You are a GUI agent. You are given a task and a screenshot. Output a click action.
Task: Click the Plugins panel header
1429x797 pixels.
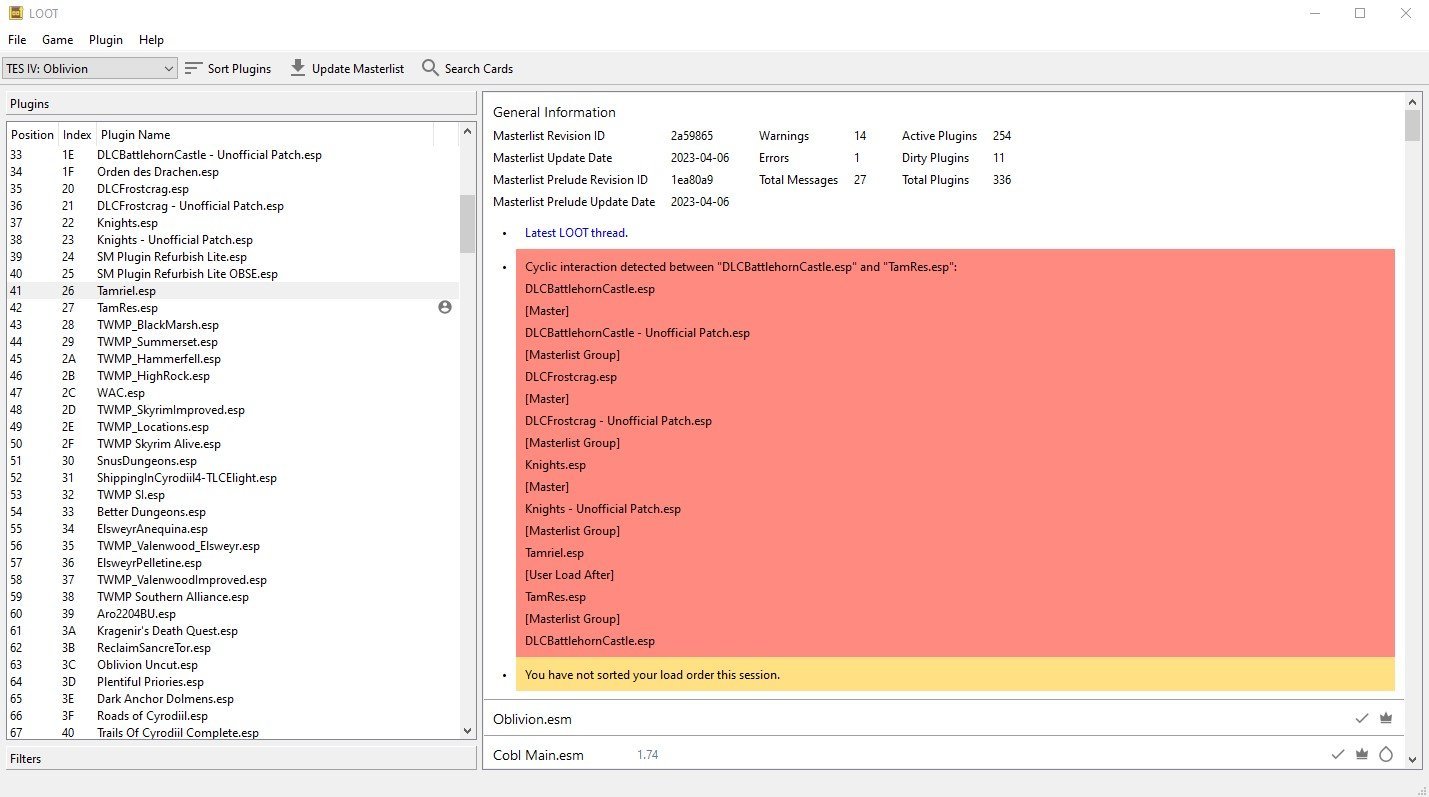pyautogui.click(x=240, y=104)
